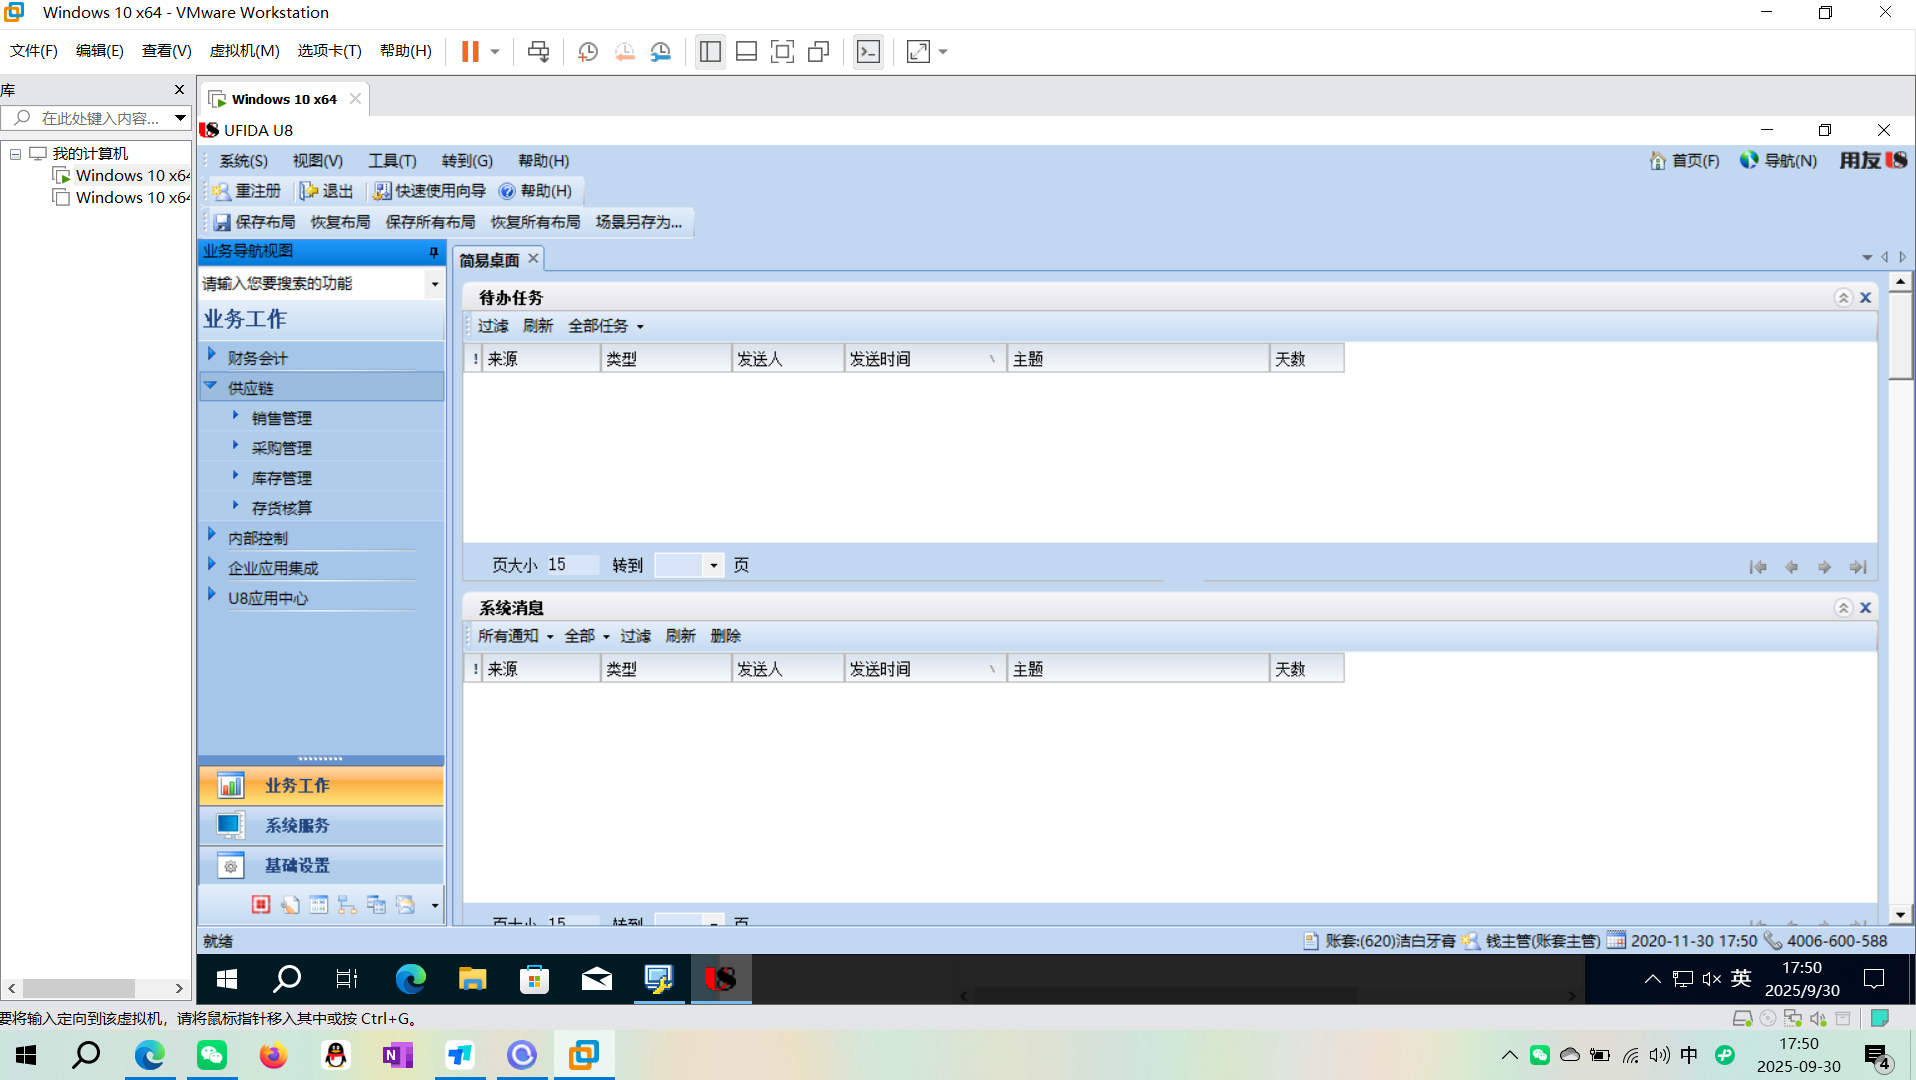
Task: Open 导航 navigation globe icon
Action: (x=1749, y=160)
